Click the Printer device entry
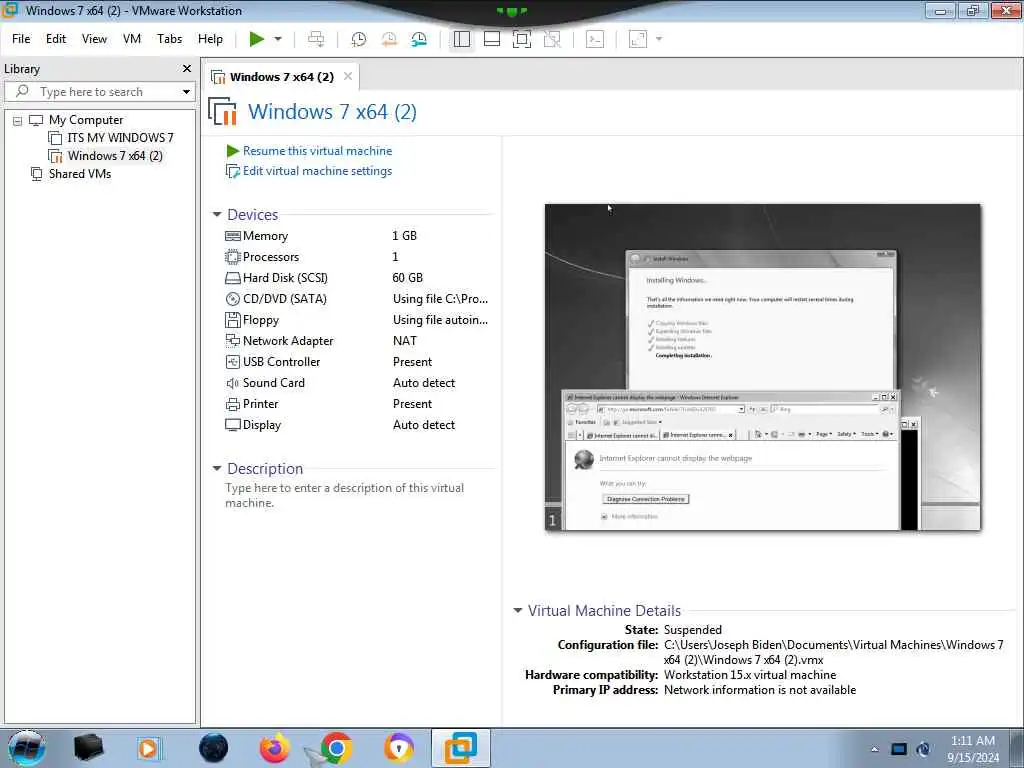Image resolution: width=1024 pixels, height=768 pixels. (x=260, y=404)
